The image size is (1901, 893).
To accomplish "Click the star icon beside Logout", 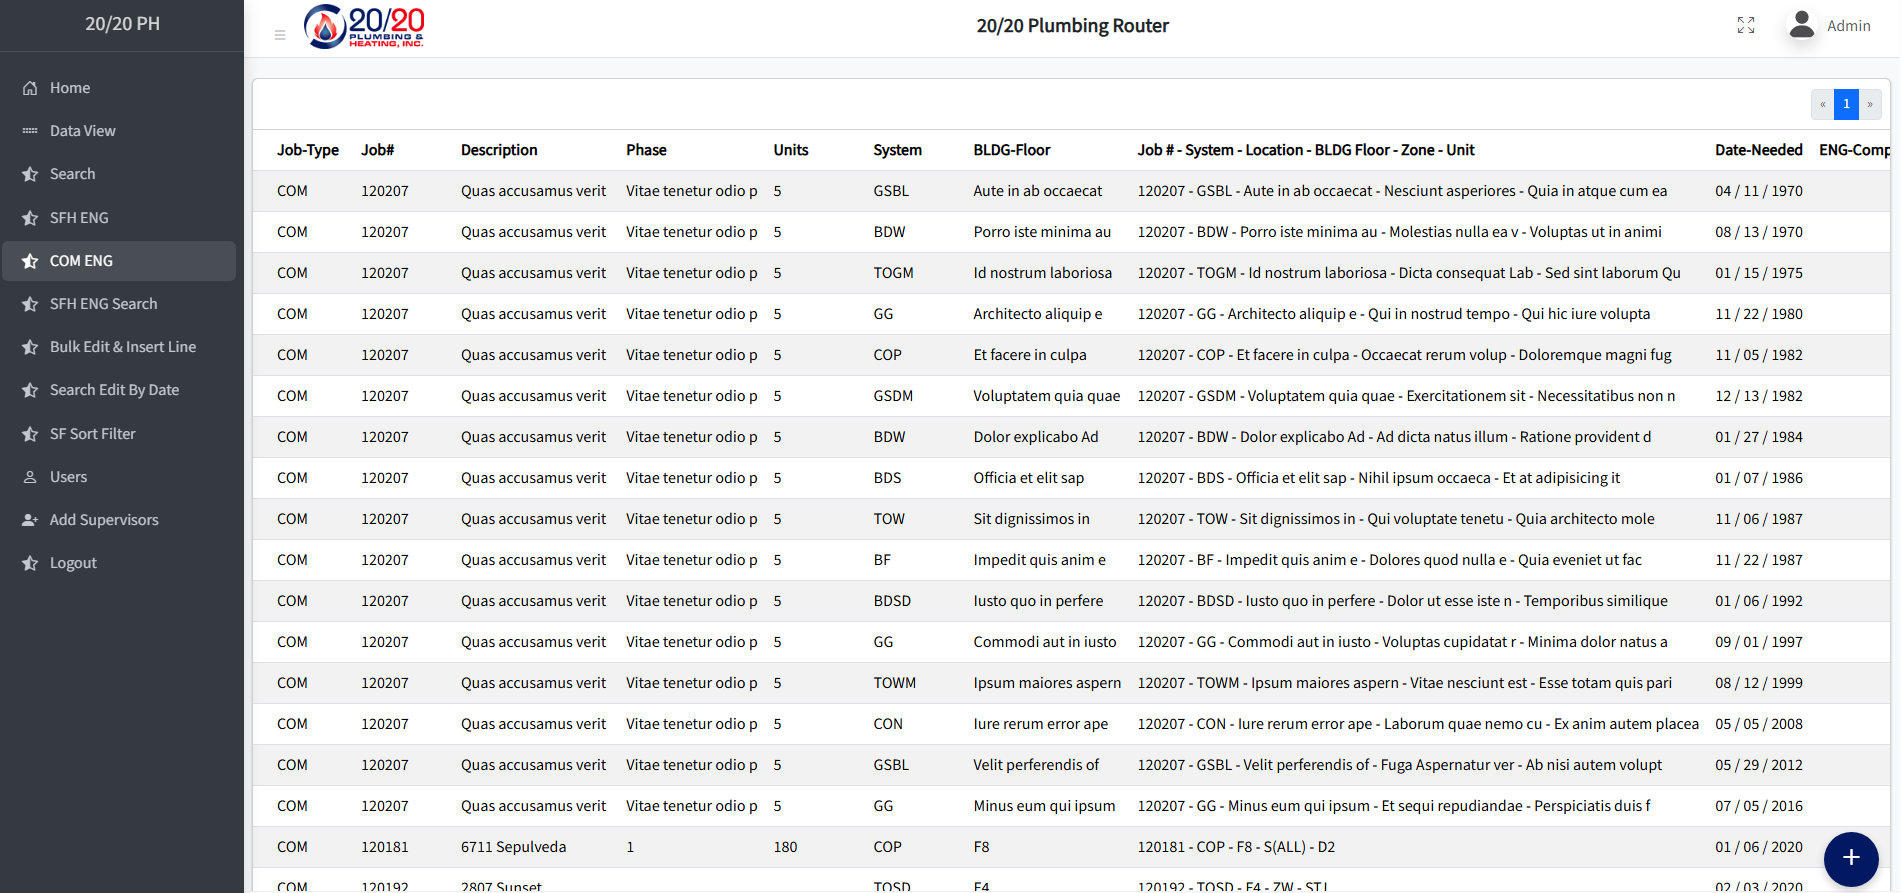I will [x=30, y=563].
